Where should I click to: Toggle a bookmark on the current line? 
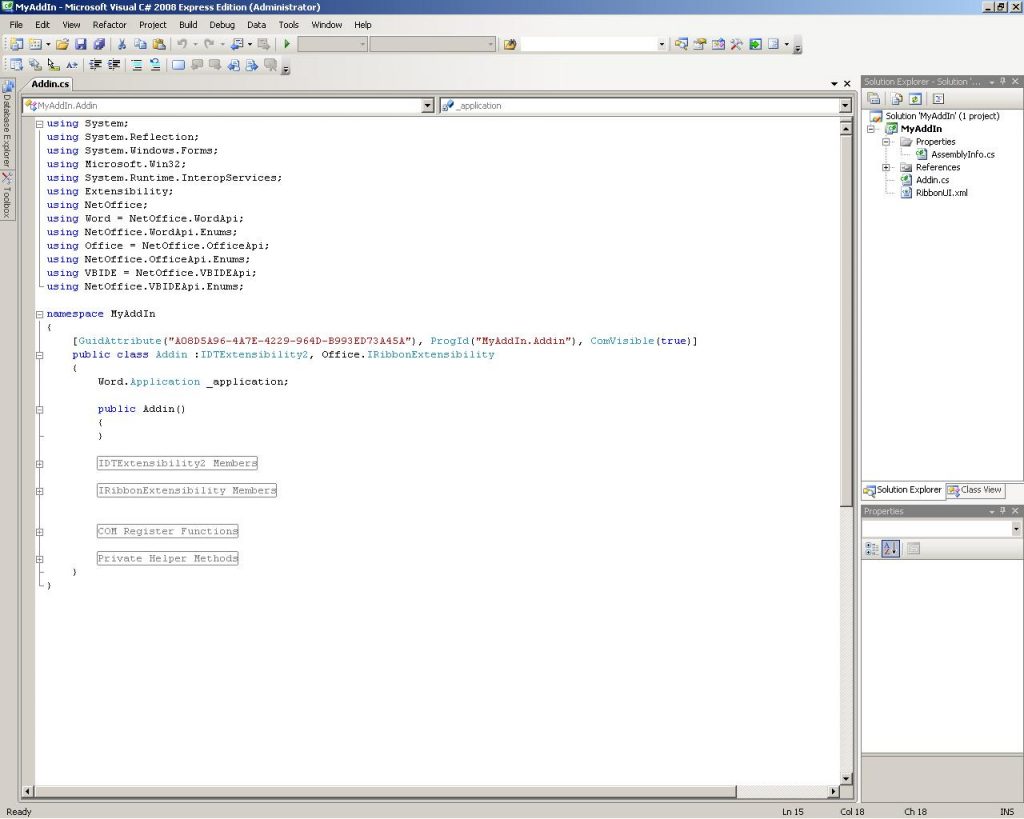pos(178,65)
